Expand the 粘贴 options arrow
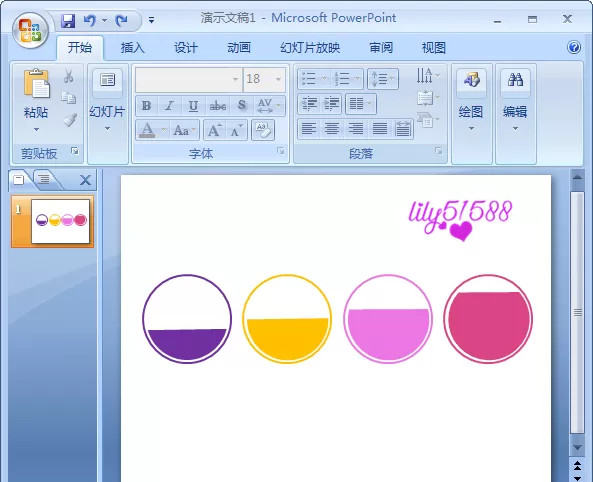This screenshot has width=593, height=482. (36, 129)
